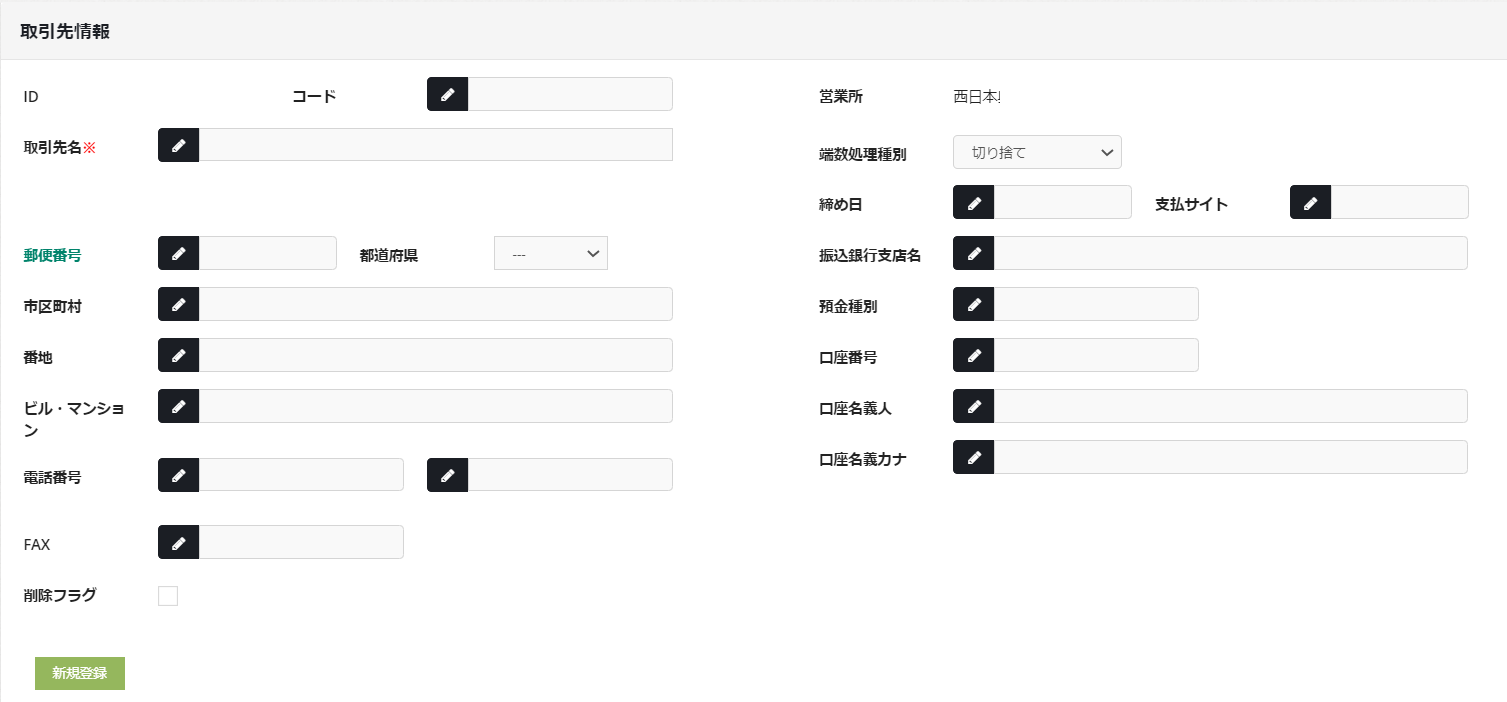The height and width of the screenshot is (702, 1507).
Task: Click pencil icon beside コード field
Action: coord(447,94)
